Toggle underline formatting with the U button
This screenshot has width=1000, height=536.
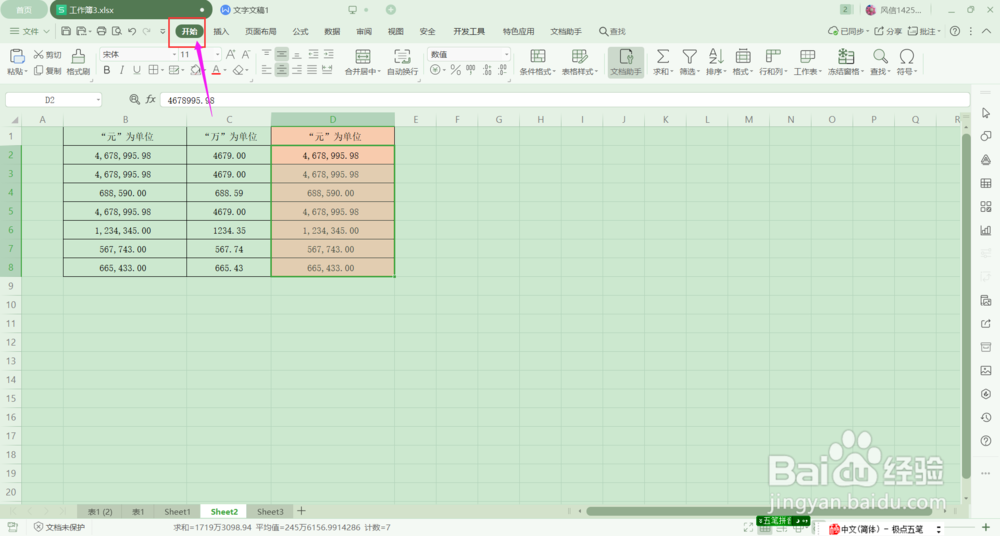click(x=136, y=70)
